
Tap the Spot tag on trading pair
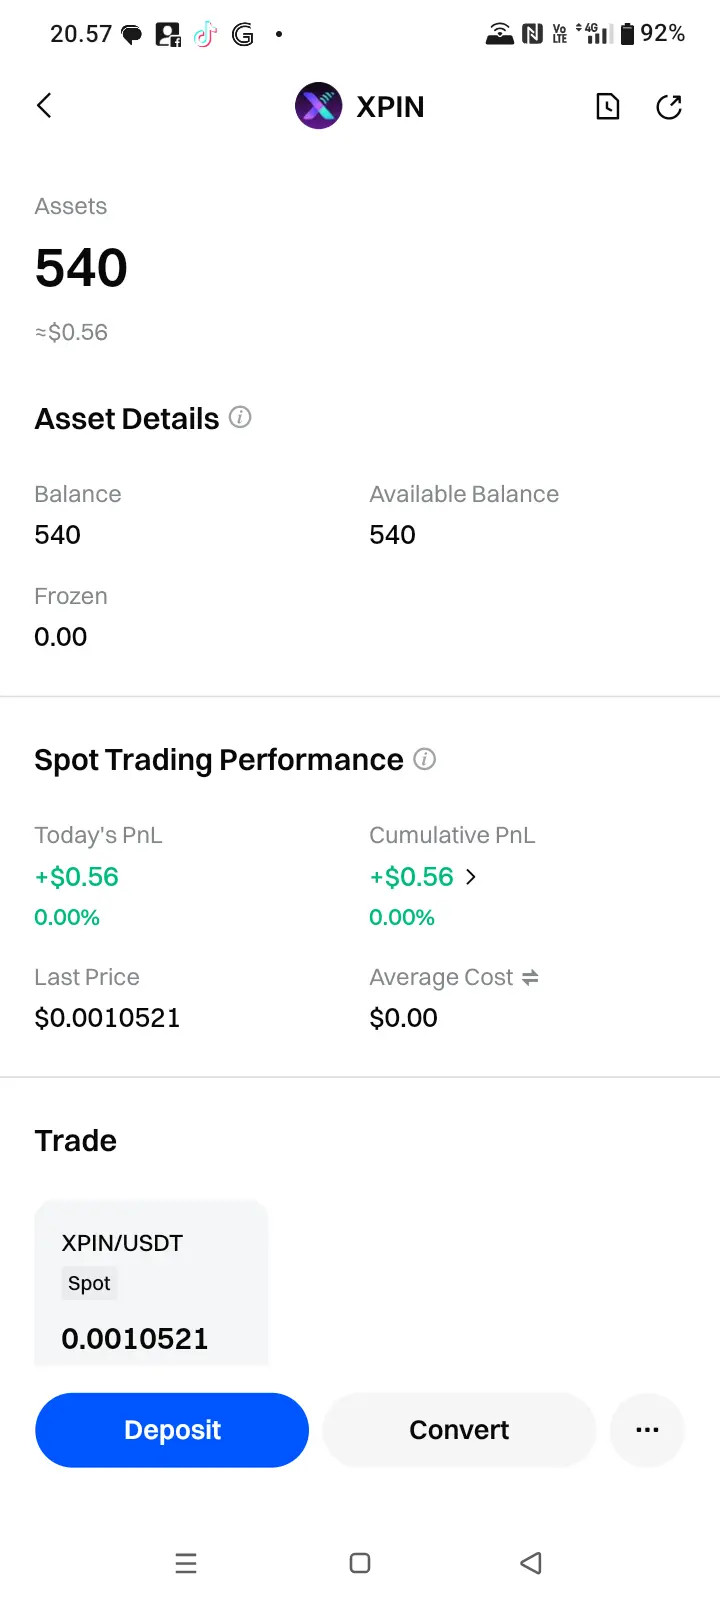pyautogui.click(x=89, y=1284)
